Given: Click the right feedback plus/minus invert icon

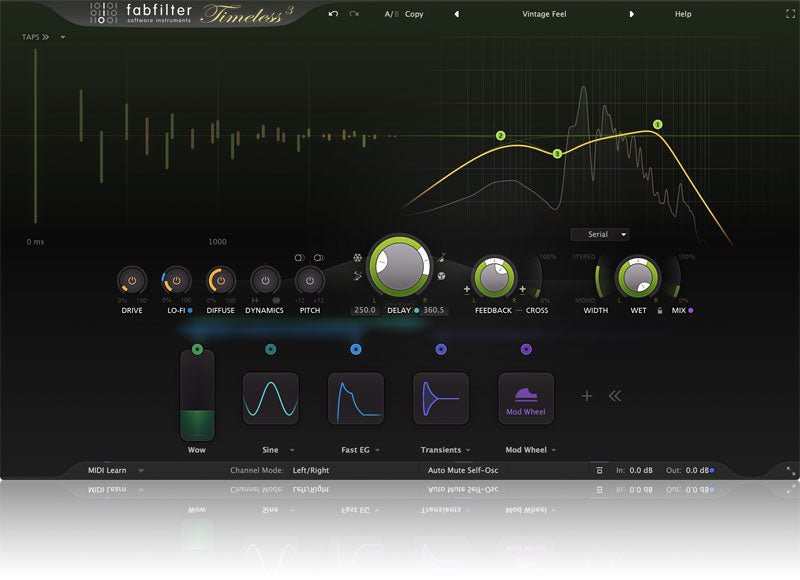Looking at the screenshot, I should [x=522, y=290].
